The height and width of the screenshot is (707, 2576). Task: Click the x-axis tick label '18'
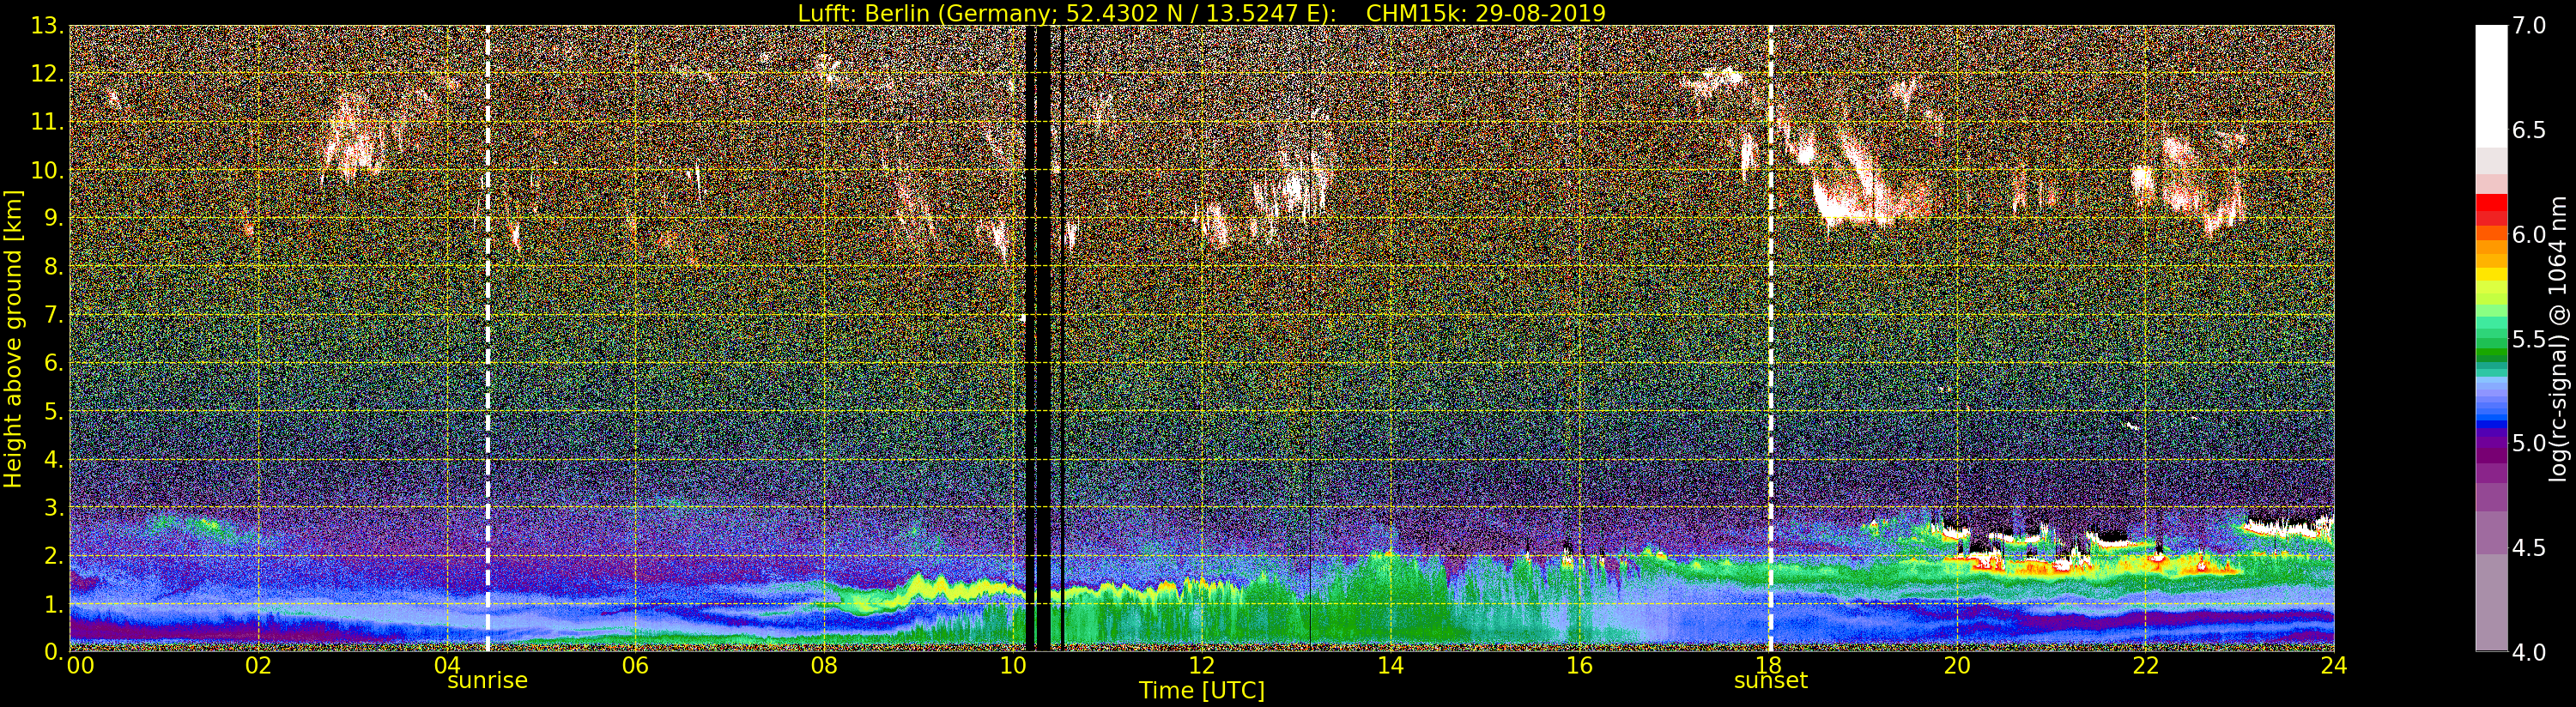tap(1768, 666)
